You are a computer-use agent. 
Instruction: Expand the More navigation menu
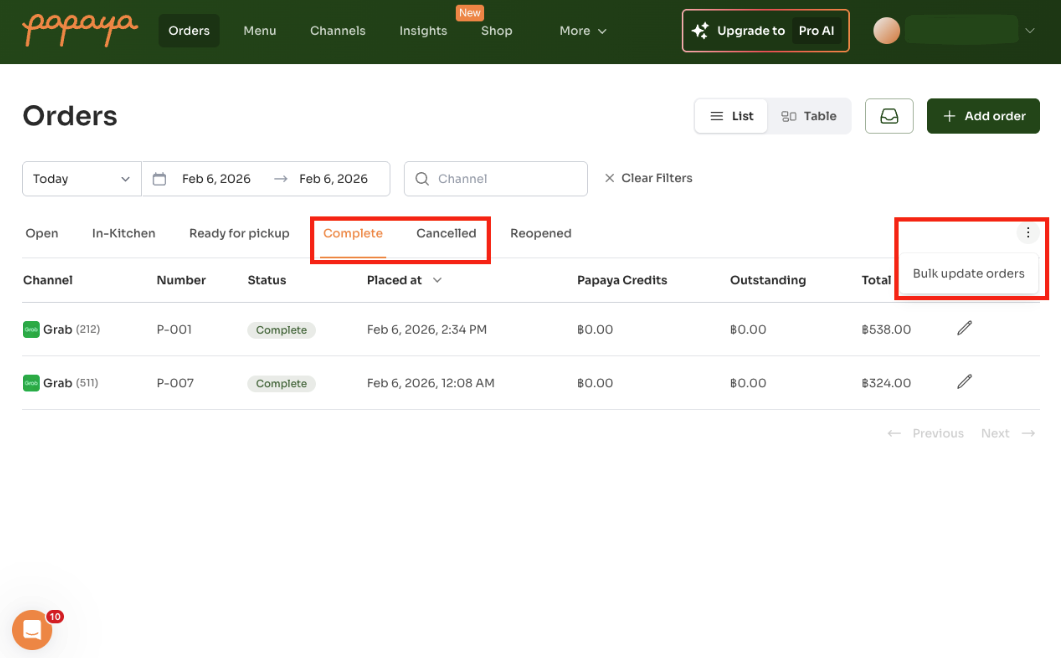pos(582,31)
